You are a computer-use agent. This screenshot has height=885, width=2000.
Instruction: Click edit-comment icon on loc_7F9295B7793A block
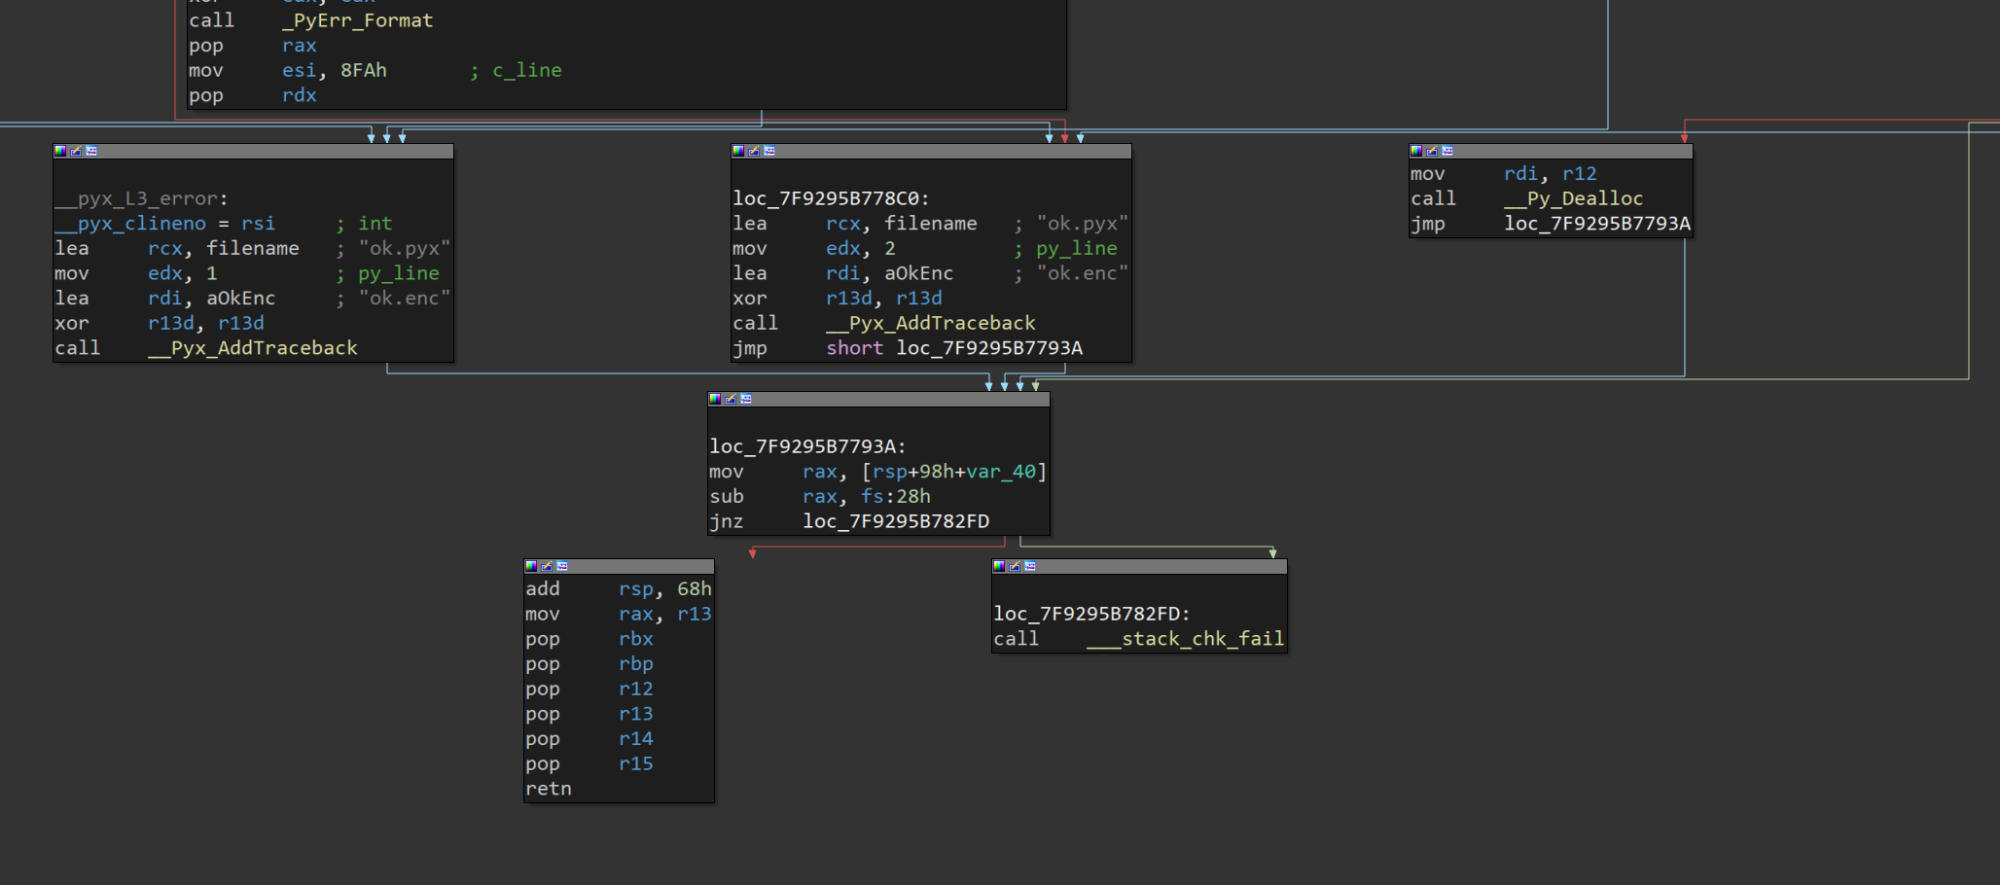point(731,399)
